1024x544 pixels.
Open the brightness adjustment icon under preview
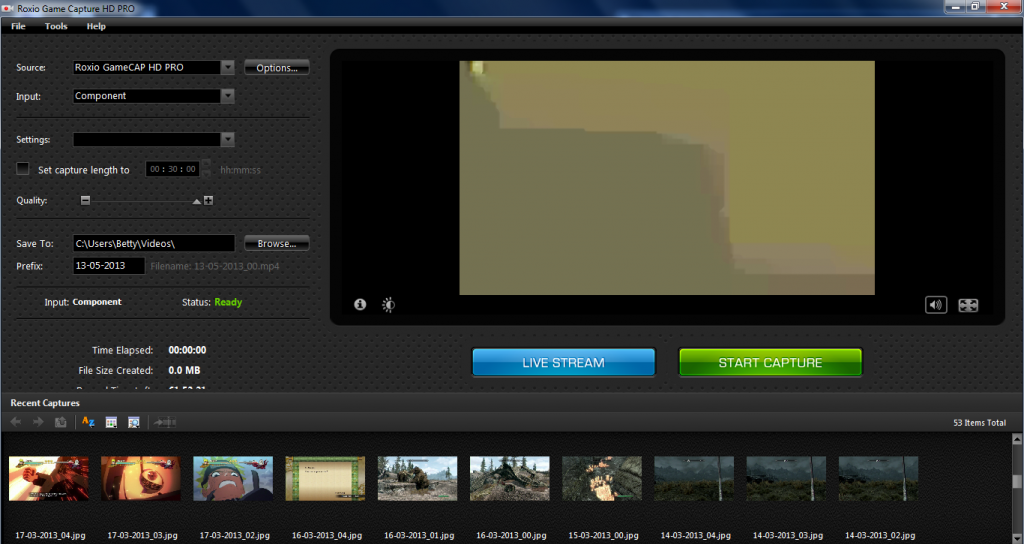click(x=389, y=304)
